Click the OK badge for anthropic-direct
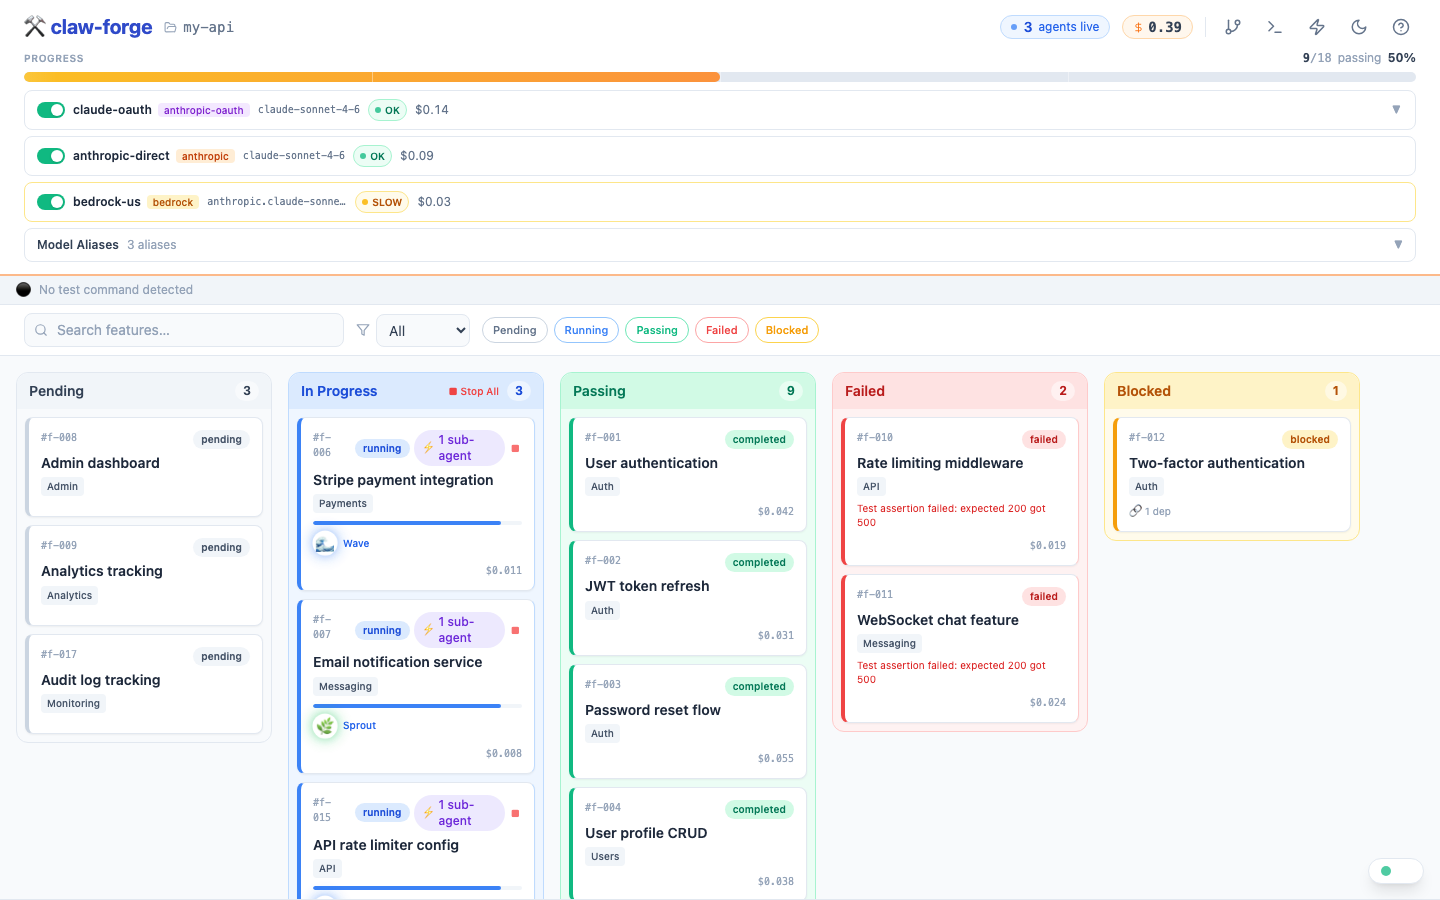Viewport: 1440px width, 900px height. pos(372,156)
